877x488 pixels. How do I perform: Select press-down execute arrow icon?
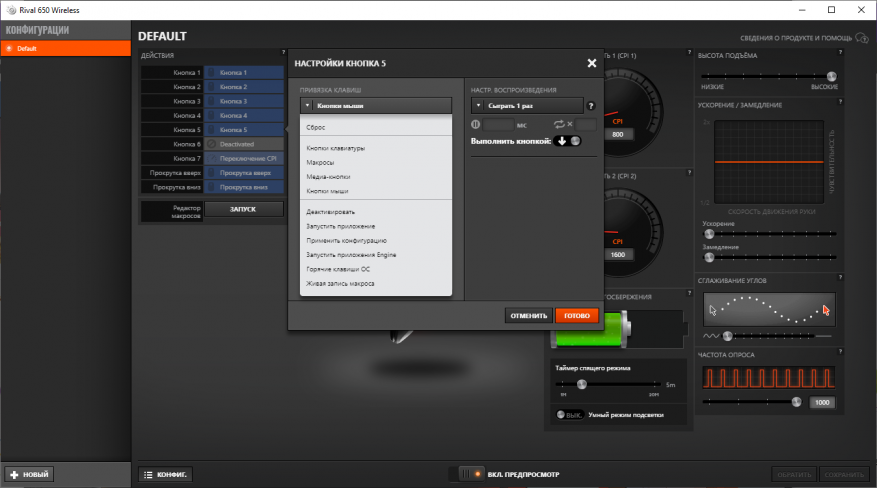[x=562, y=141]
